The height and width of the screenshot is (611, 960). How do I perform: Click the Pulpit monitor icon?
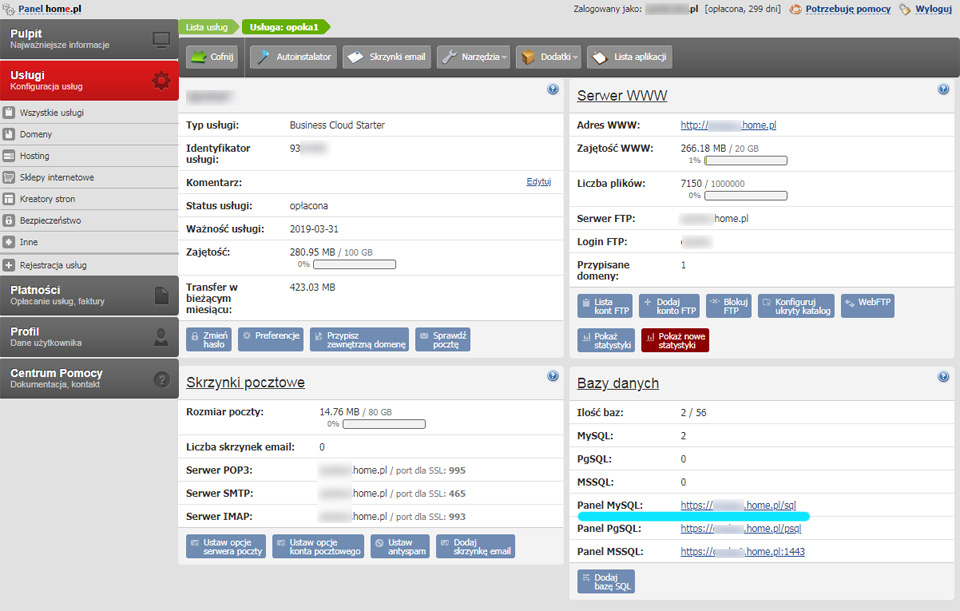coord(161,40)
